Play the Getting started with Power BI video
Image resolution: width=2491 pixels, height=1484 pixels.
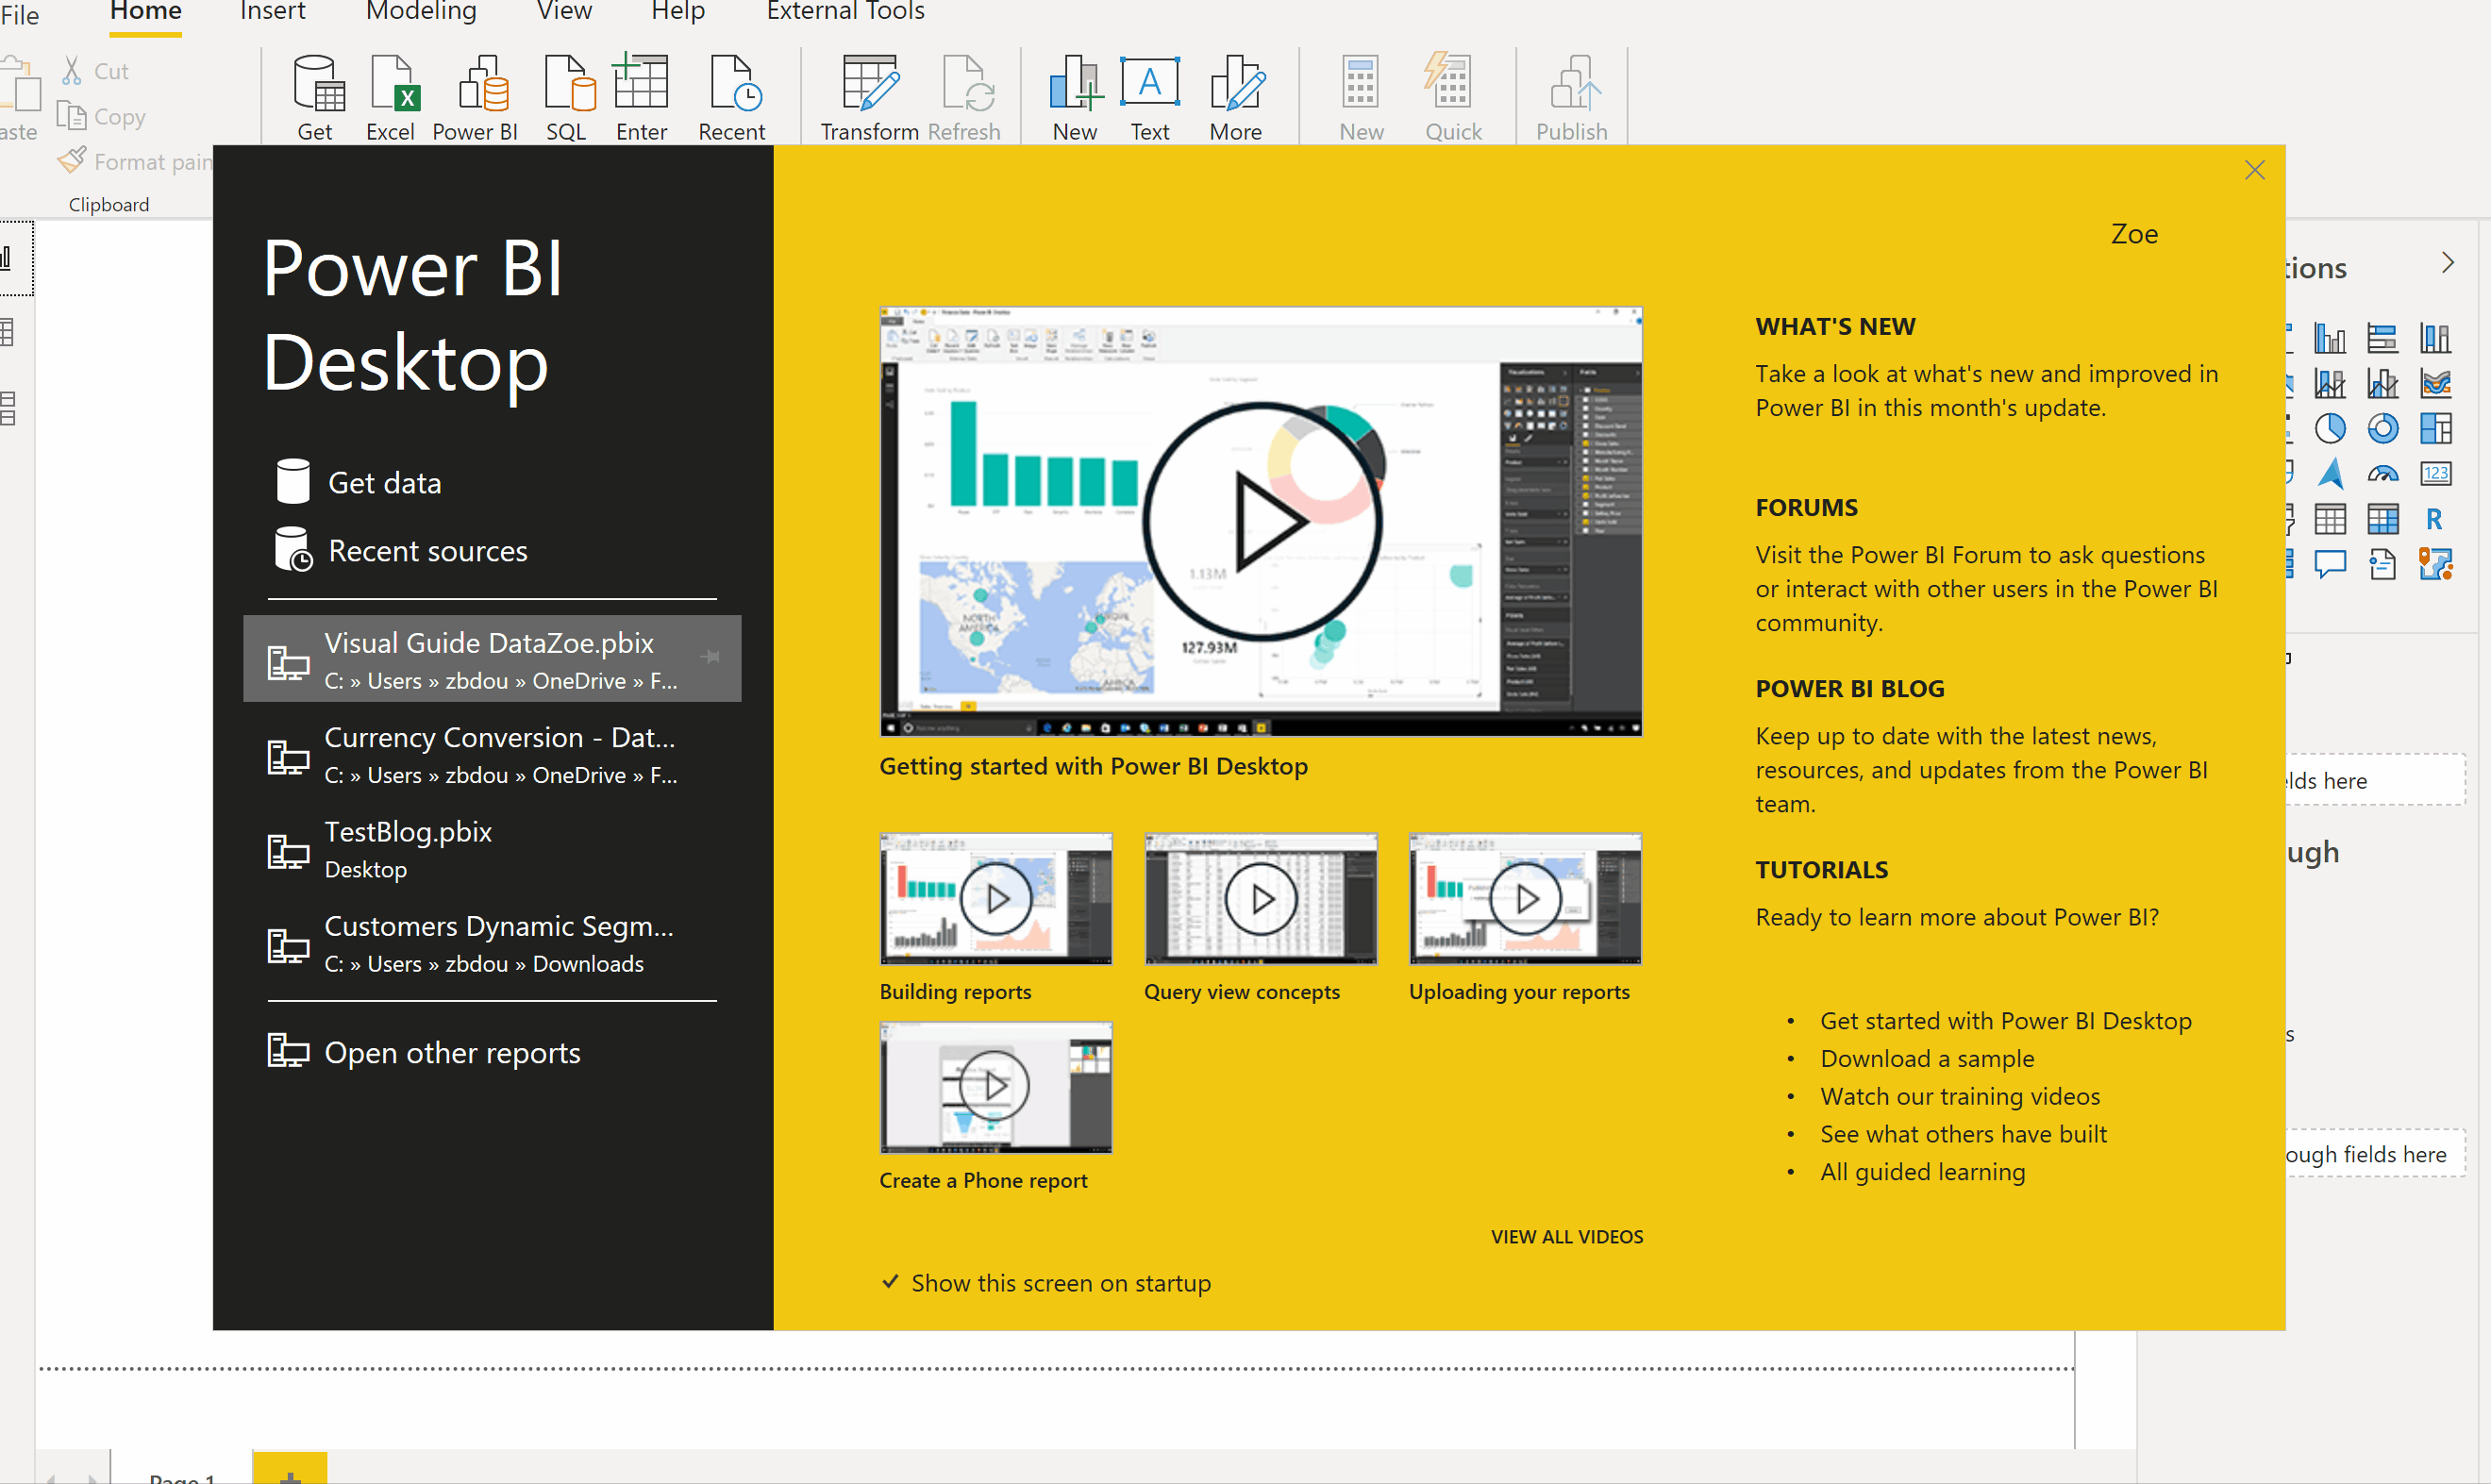(1261, 522)
